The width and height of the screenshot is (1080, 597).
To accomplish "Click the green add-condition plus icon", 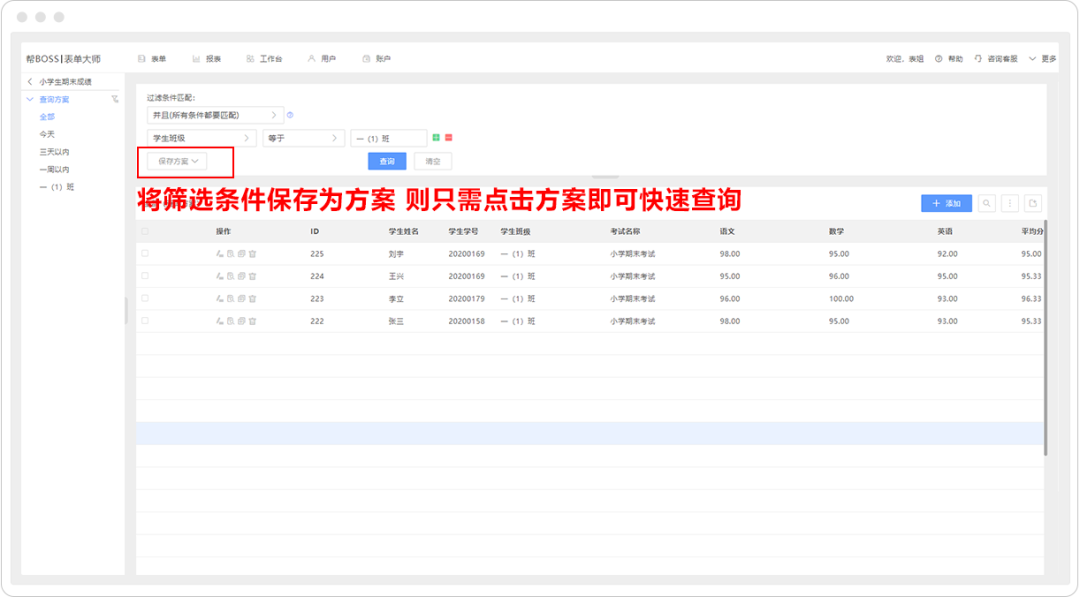I will 436,137.
